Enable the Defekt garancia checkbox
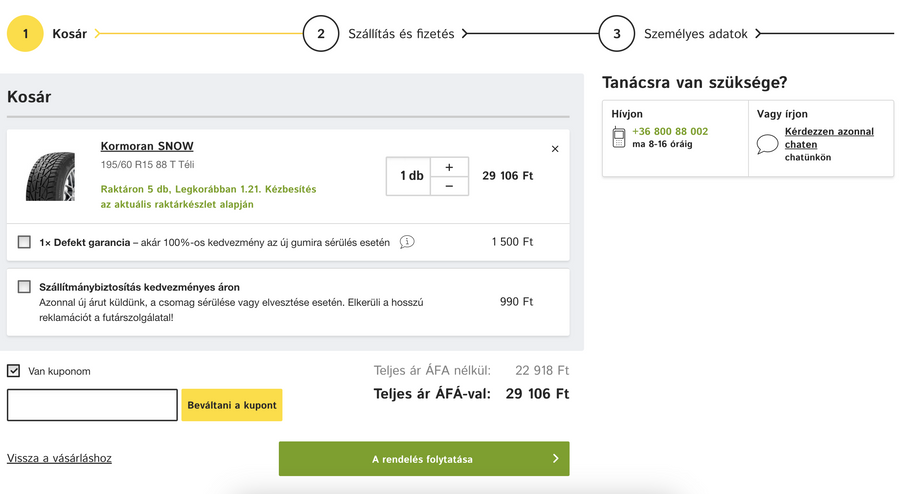The height and width of the screenshot is (494, 900). pos(24,242)
